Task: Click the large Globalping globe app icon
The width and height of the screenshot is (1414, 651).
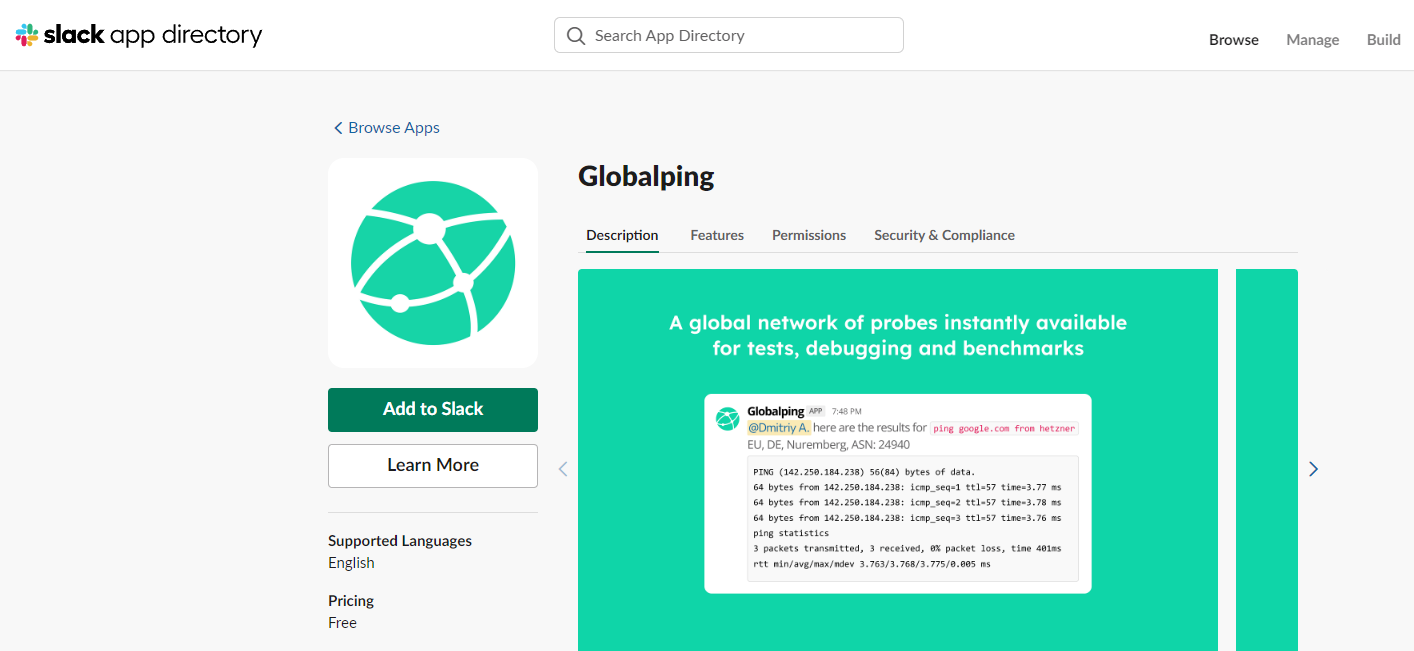Action: [x=433, y=263]
